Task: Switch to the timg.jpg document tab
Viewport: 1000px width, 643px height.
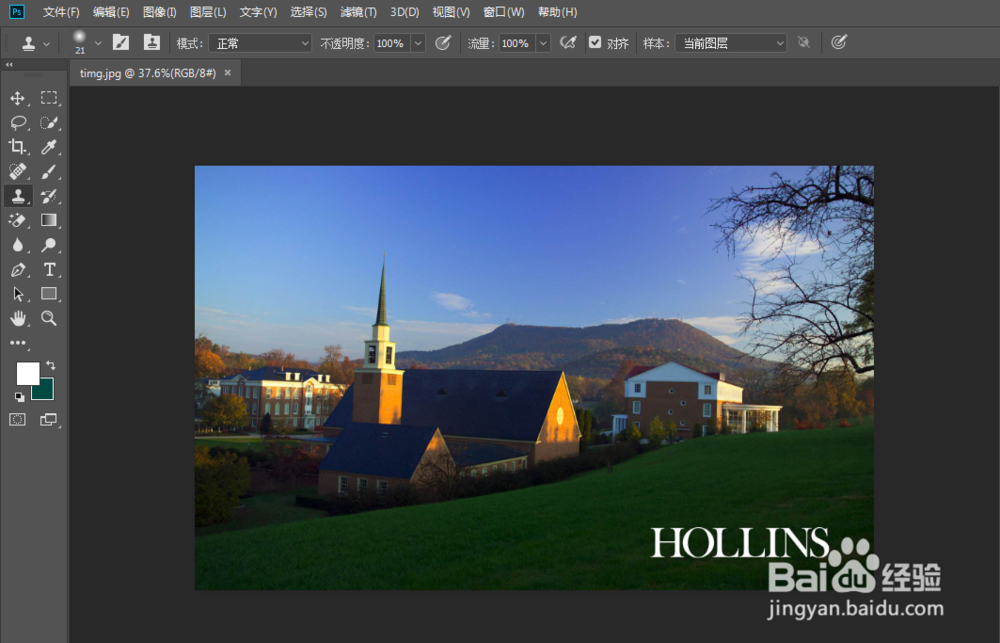Action: [148, 73]
